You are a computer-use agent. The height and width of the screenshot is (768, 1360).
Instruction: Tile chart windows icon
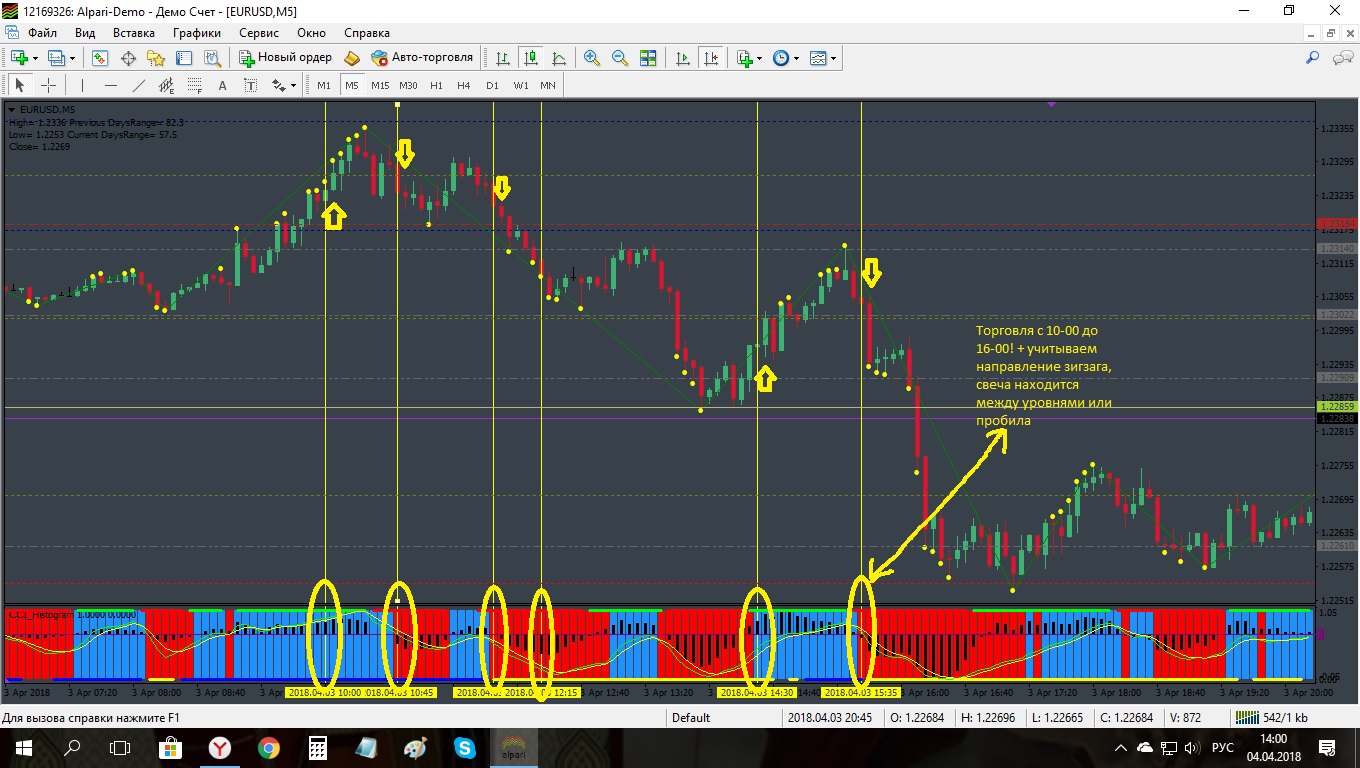pos(648,58)
